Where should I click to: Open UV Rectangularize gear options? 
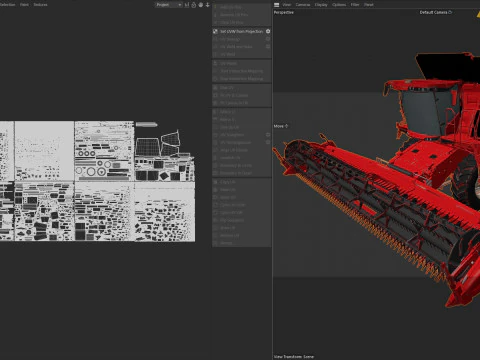pyautogui.click(x=268, y=142)
